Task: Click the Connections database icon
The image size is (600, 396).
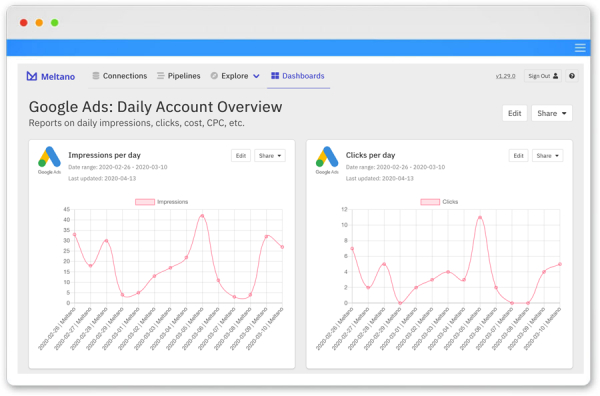Action: (x=96, y=76)
